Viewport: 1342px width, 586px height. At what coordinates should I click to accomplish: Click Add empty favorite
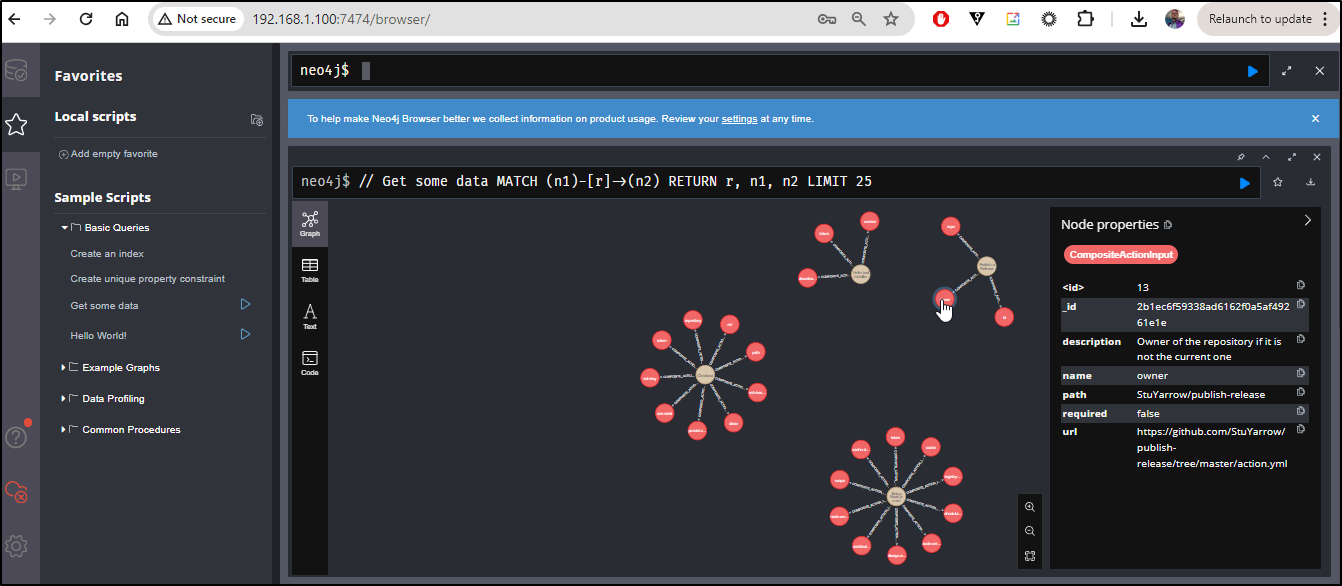pyautogui.click(x=108, y=154)
